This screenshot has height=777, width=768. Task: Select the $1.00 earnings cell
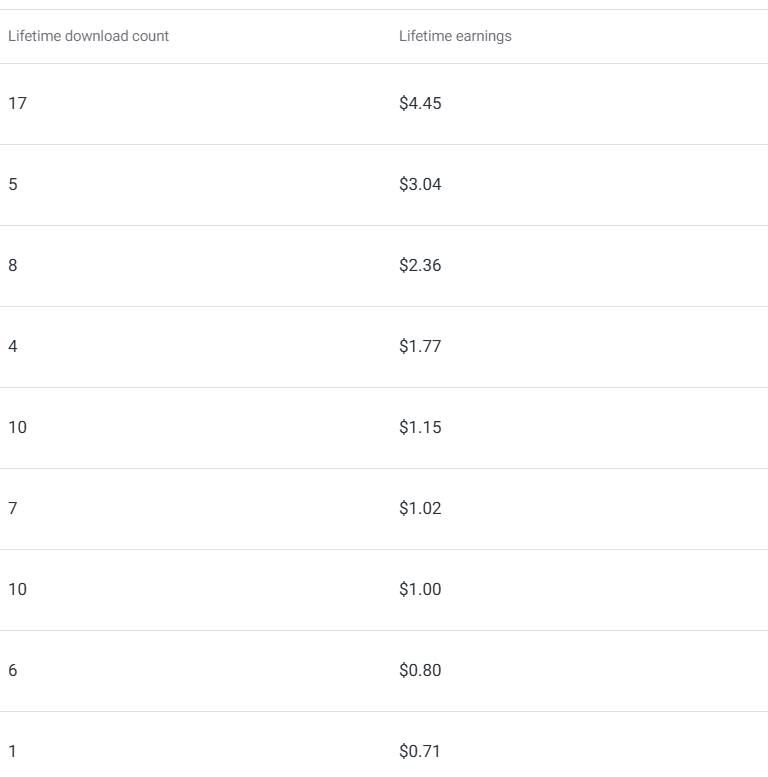420,589
